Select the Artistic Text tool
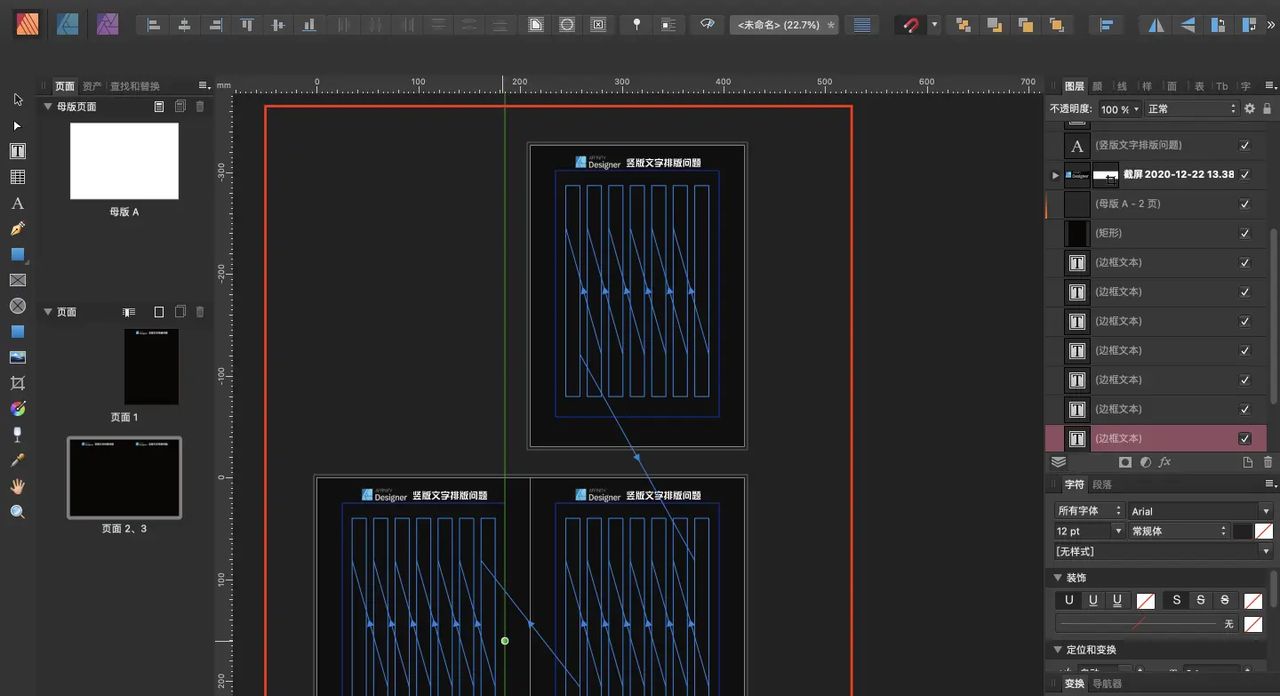Viewport: 1280px width, 696px height. 16,202
